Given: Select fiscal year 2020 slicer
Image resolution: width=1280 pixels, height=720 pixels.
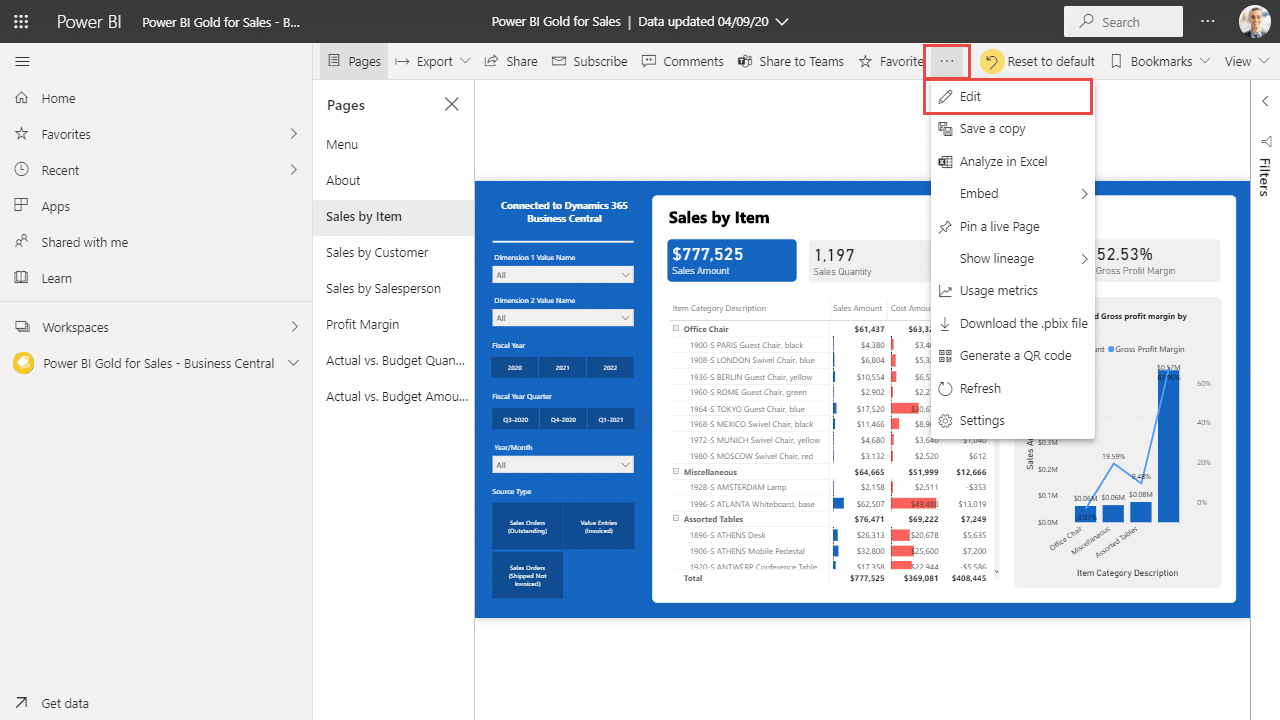Looking at the screenshot, I should tap(515, 368).
